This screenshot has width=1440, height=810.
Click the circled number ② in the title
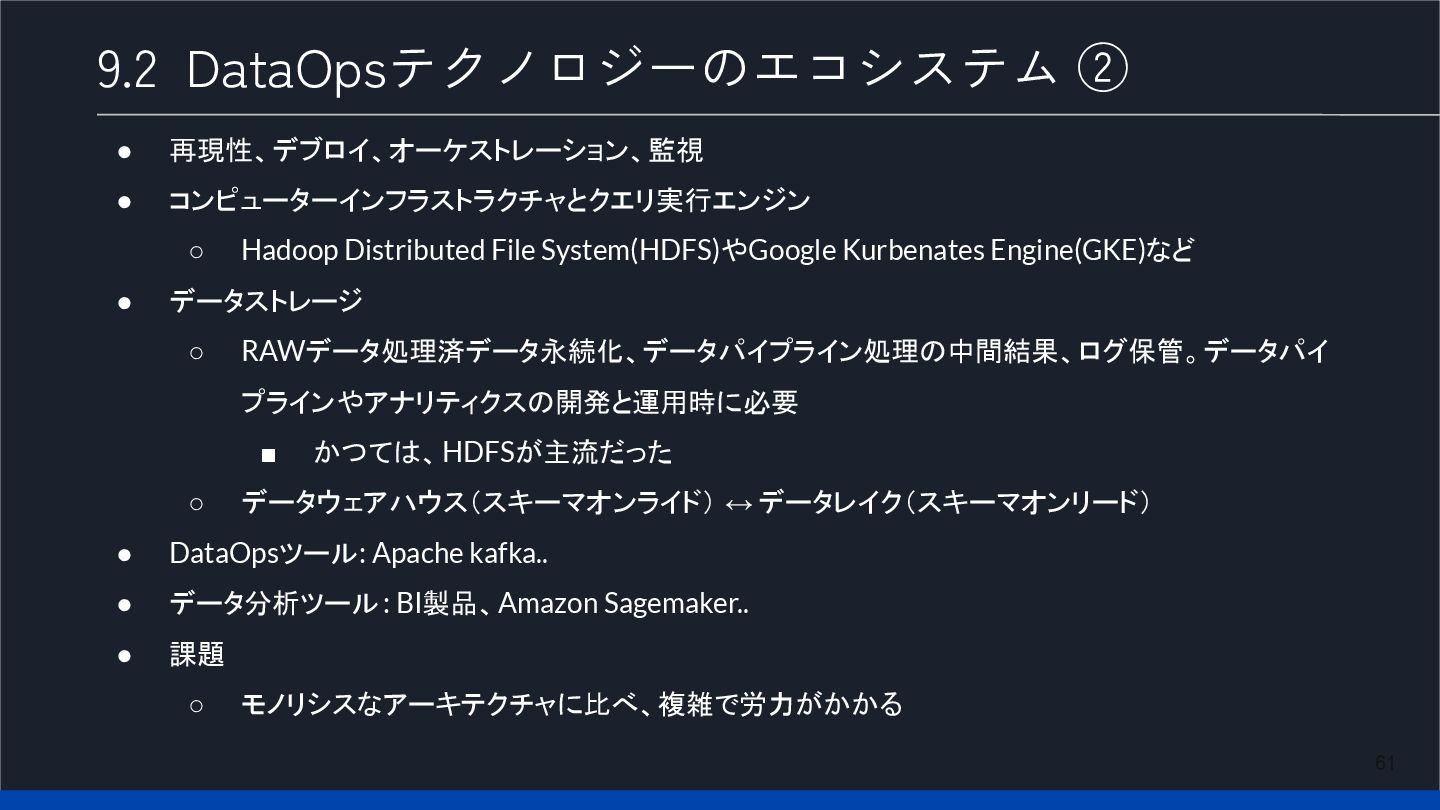(x=1102, y=70)
